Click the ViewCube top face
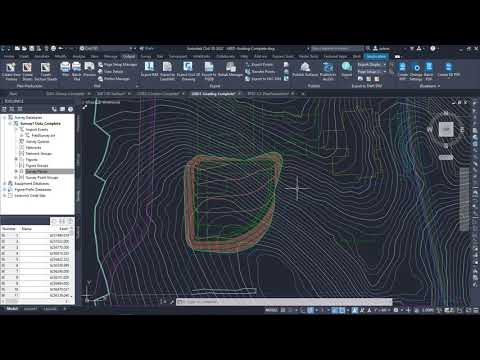Image resolution: width=480 pixels, height=360 pixels. [446, 129]
